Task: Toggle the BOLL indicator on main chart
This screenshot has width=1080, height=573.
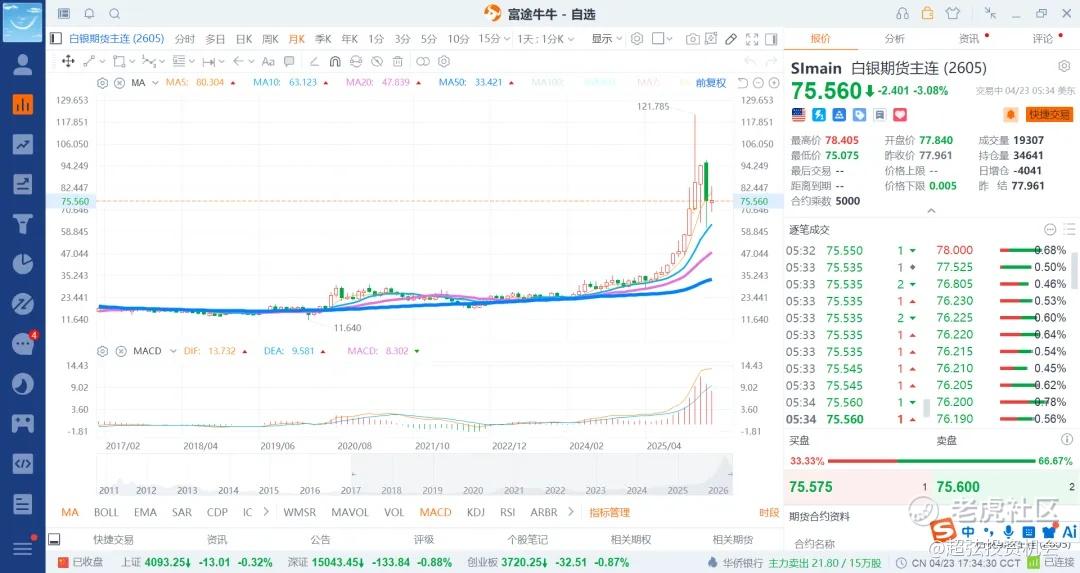Action: pyautogui.click(x=106, y=512)
